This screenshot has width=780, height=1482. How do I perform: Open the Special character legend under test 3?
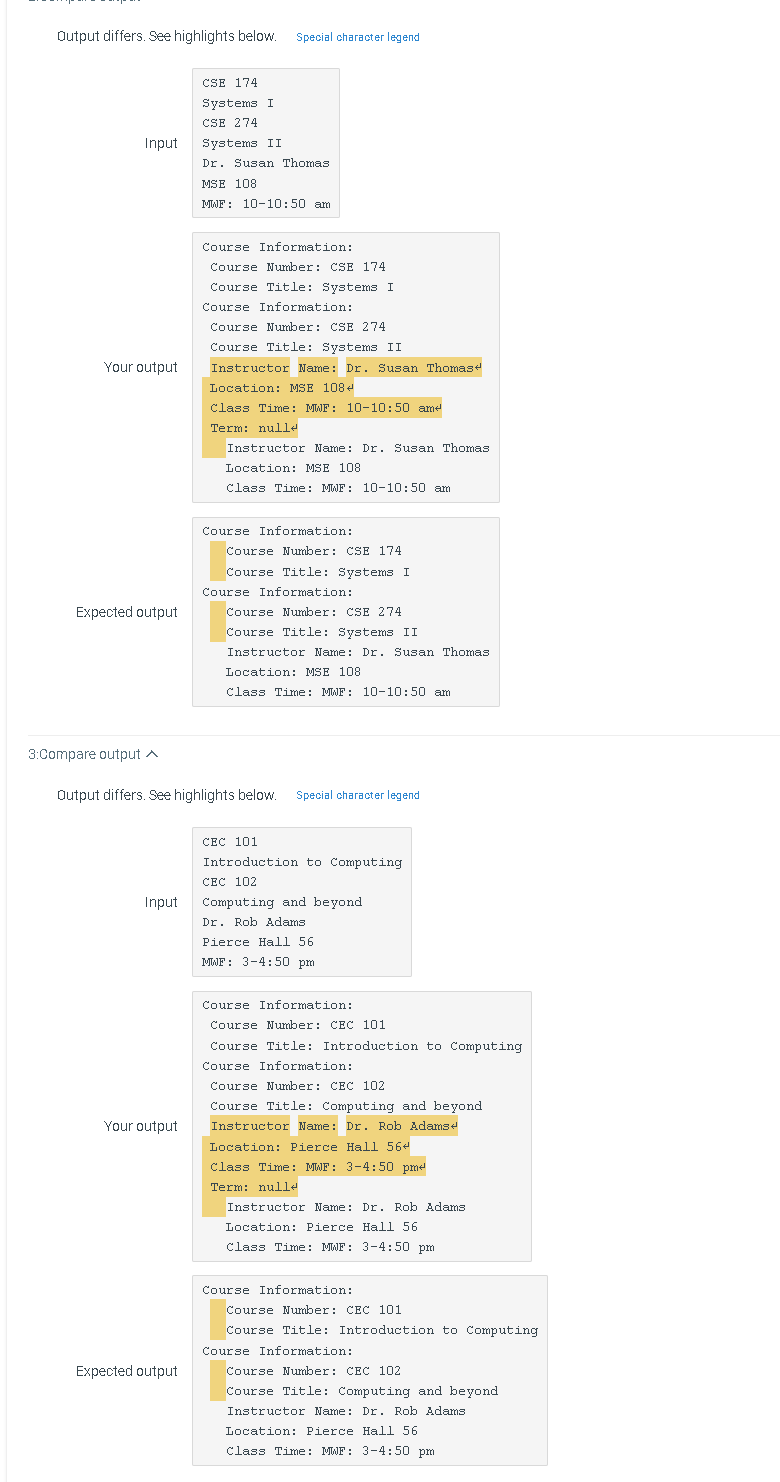[356, 795]
